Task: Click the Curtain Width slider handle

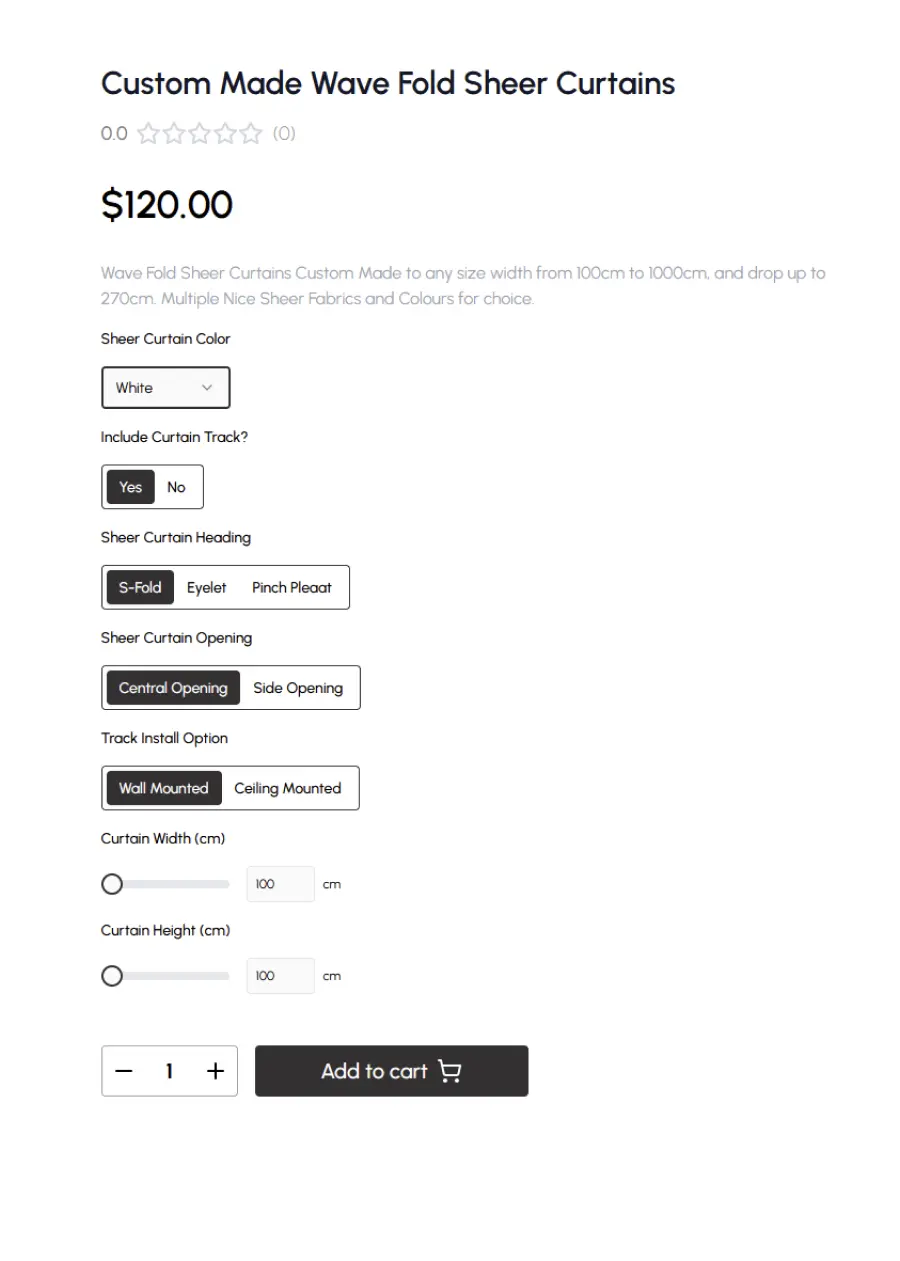Action: 112,884
